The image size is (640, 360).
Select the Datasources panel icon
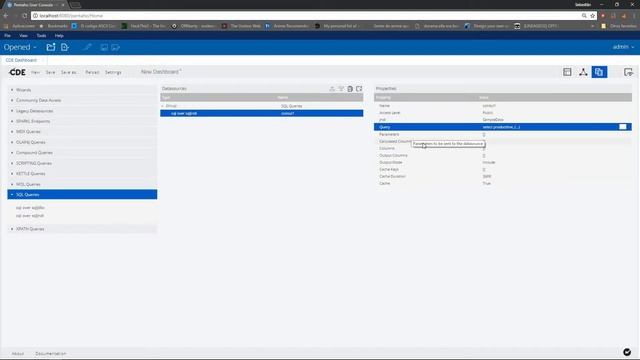click(599, 72)
